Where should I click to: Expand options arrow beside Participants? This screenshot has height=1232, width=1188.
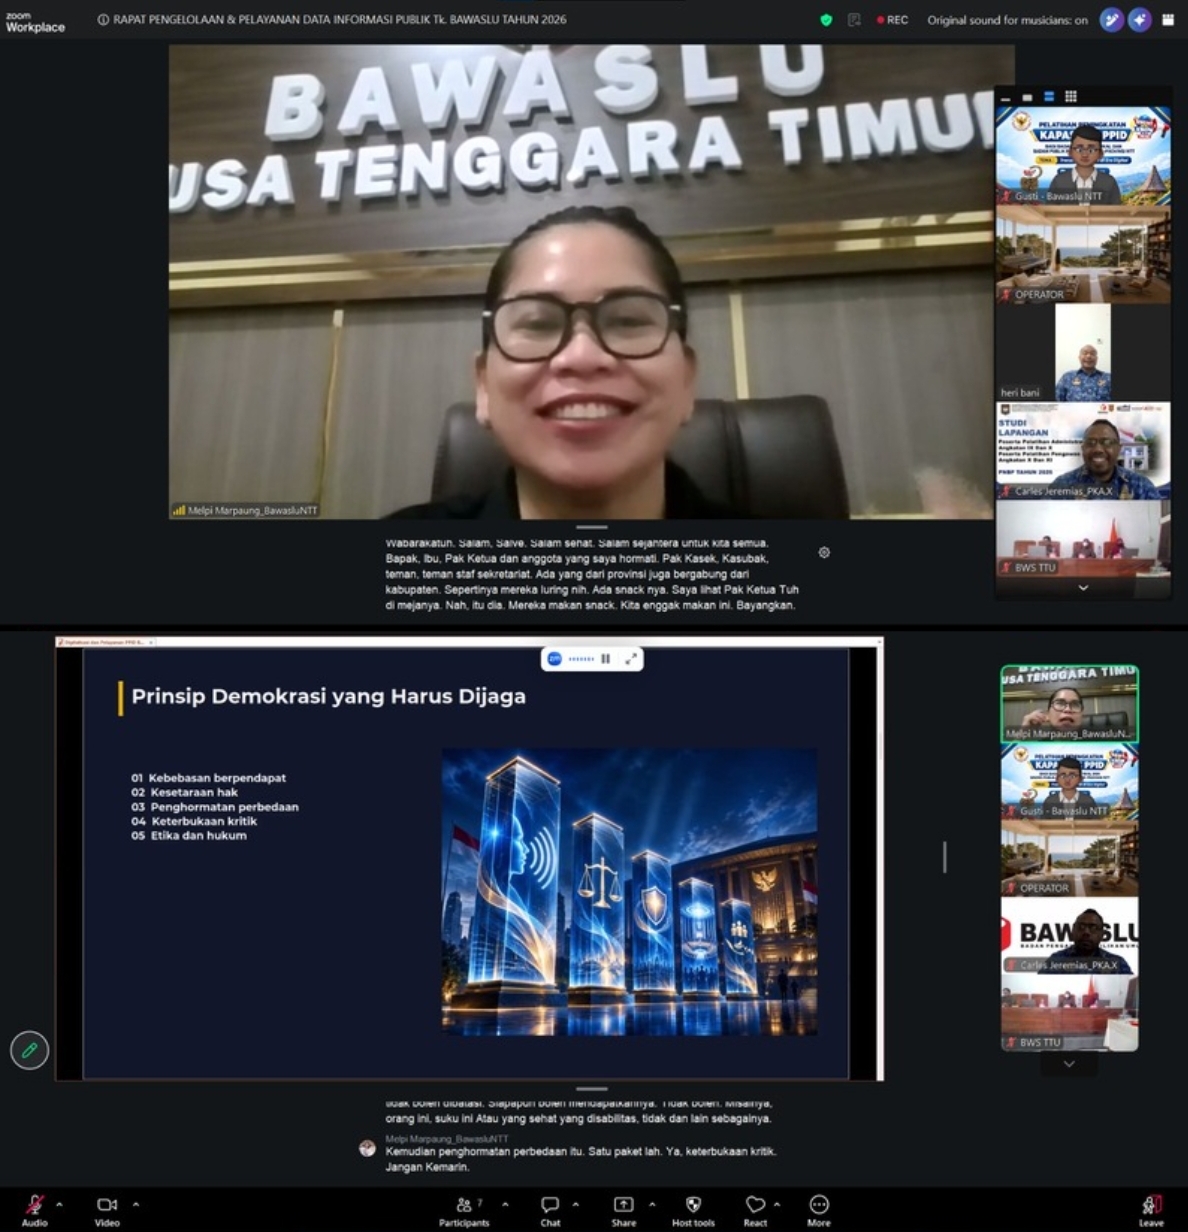click(x=505, y=1204)
